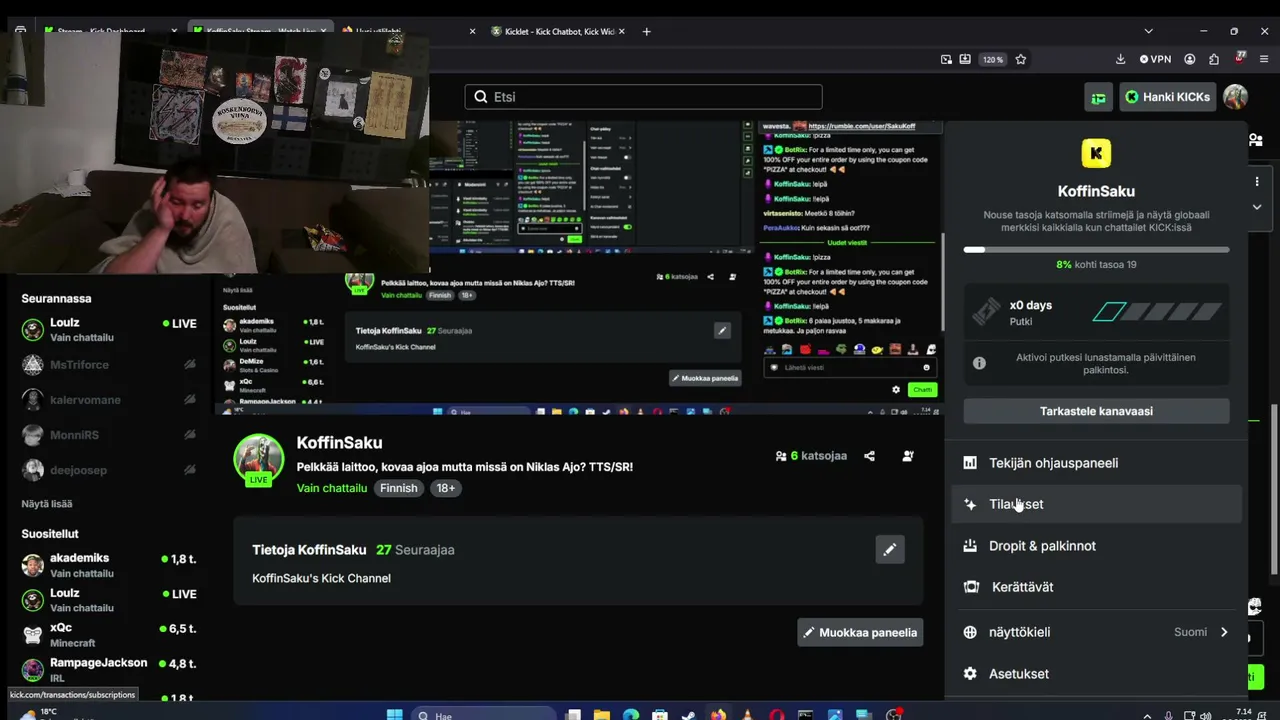Click the 18+ tag under stream title
Screen dimensions: 1280x720
pyautogui.click(x=446, y=488)
